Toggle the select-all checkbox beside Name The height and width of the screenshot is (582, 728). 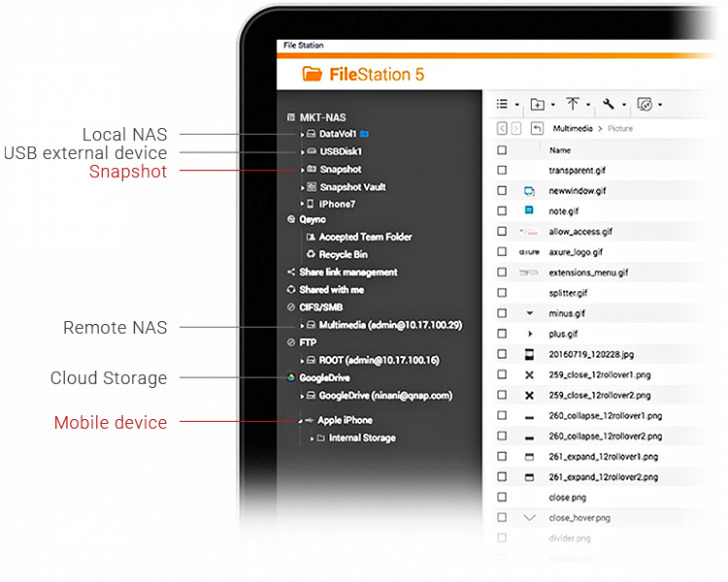(502, 150)
